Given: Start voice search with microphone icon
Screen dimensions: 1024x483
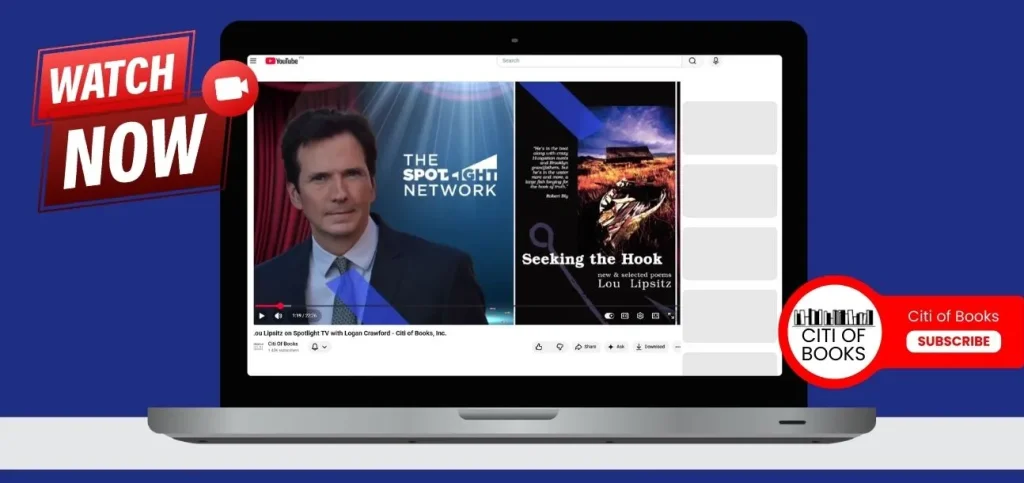Looking at the screenshot, I should click(x=715, y=61).
